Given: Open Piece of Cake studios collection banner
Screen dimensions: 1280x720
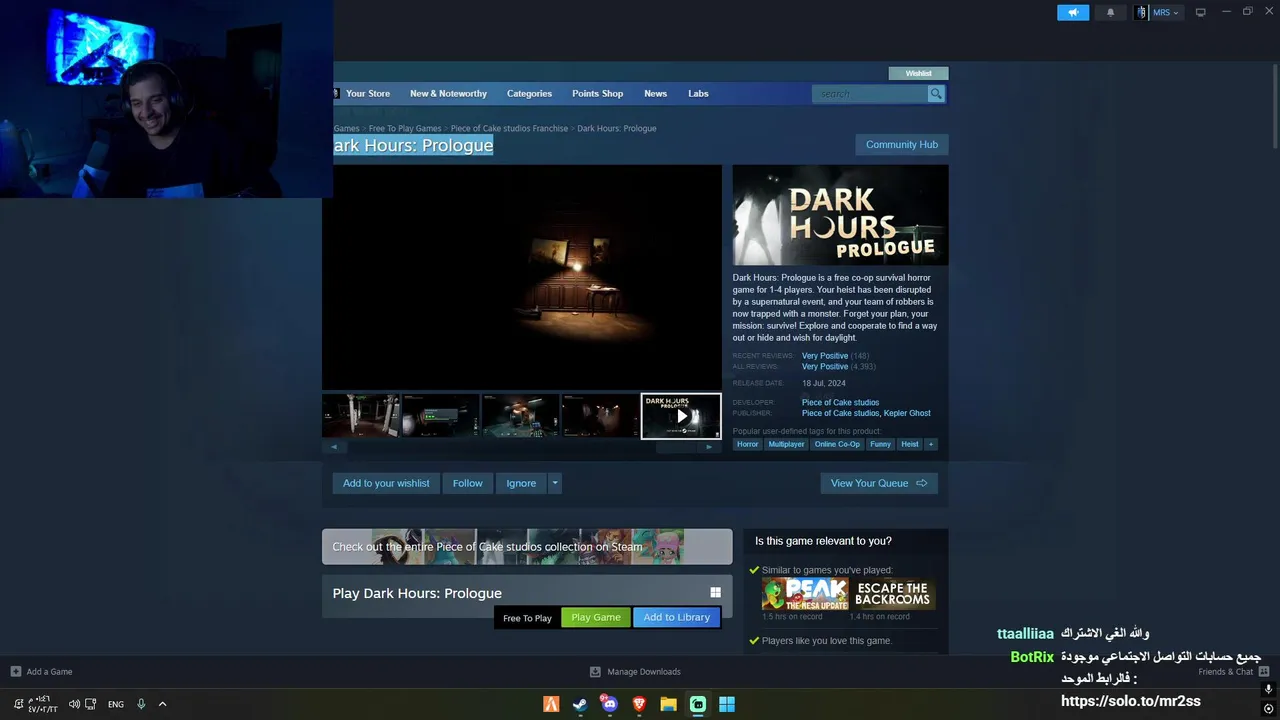Looking at the screenshot, I should coord(527,547).
